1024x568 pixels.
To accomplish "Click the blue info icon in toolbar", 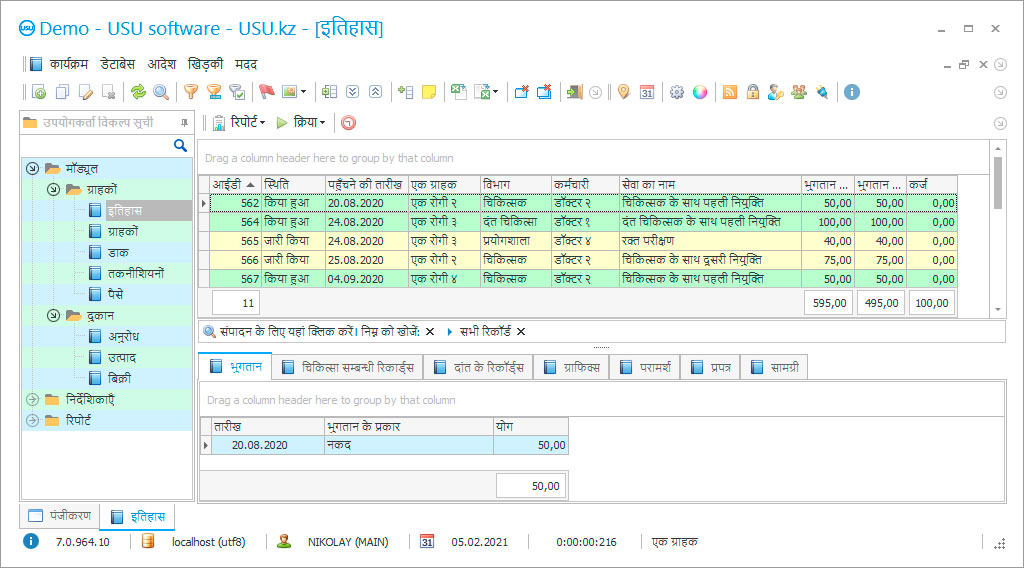I will click(852, 92).
